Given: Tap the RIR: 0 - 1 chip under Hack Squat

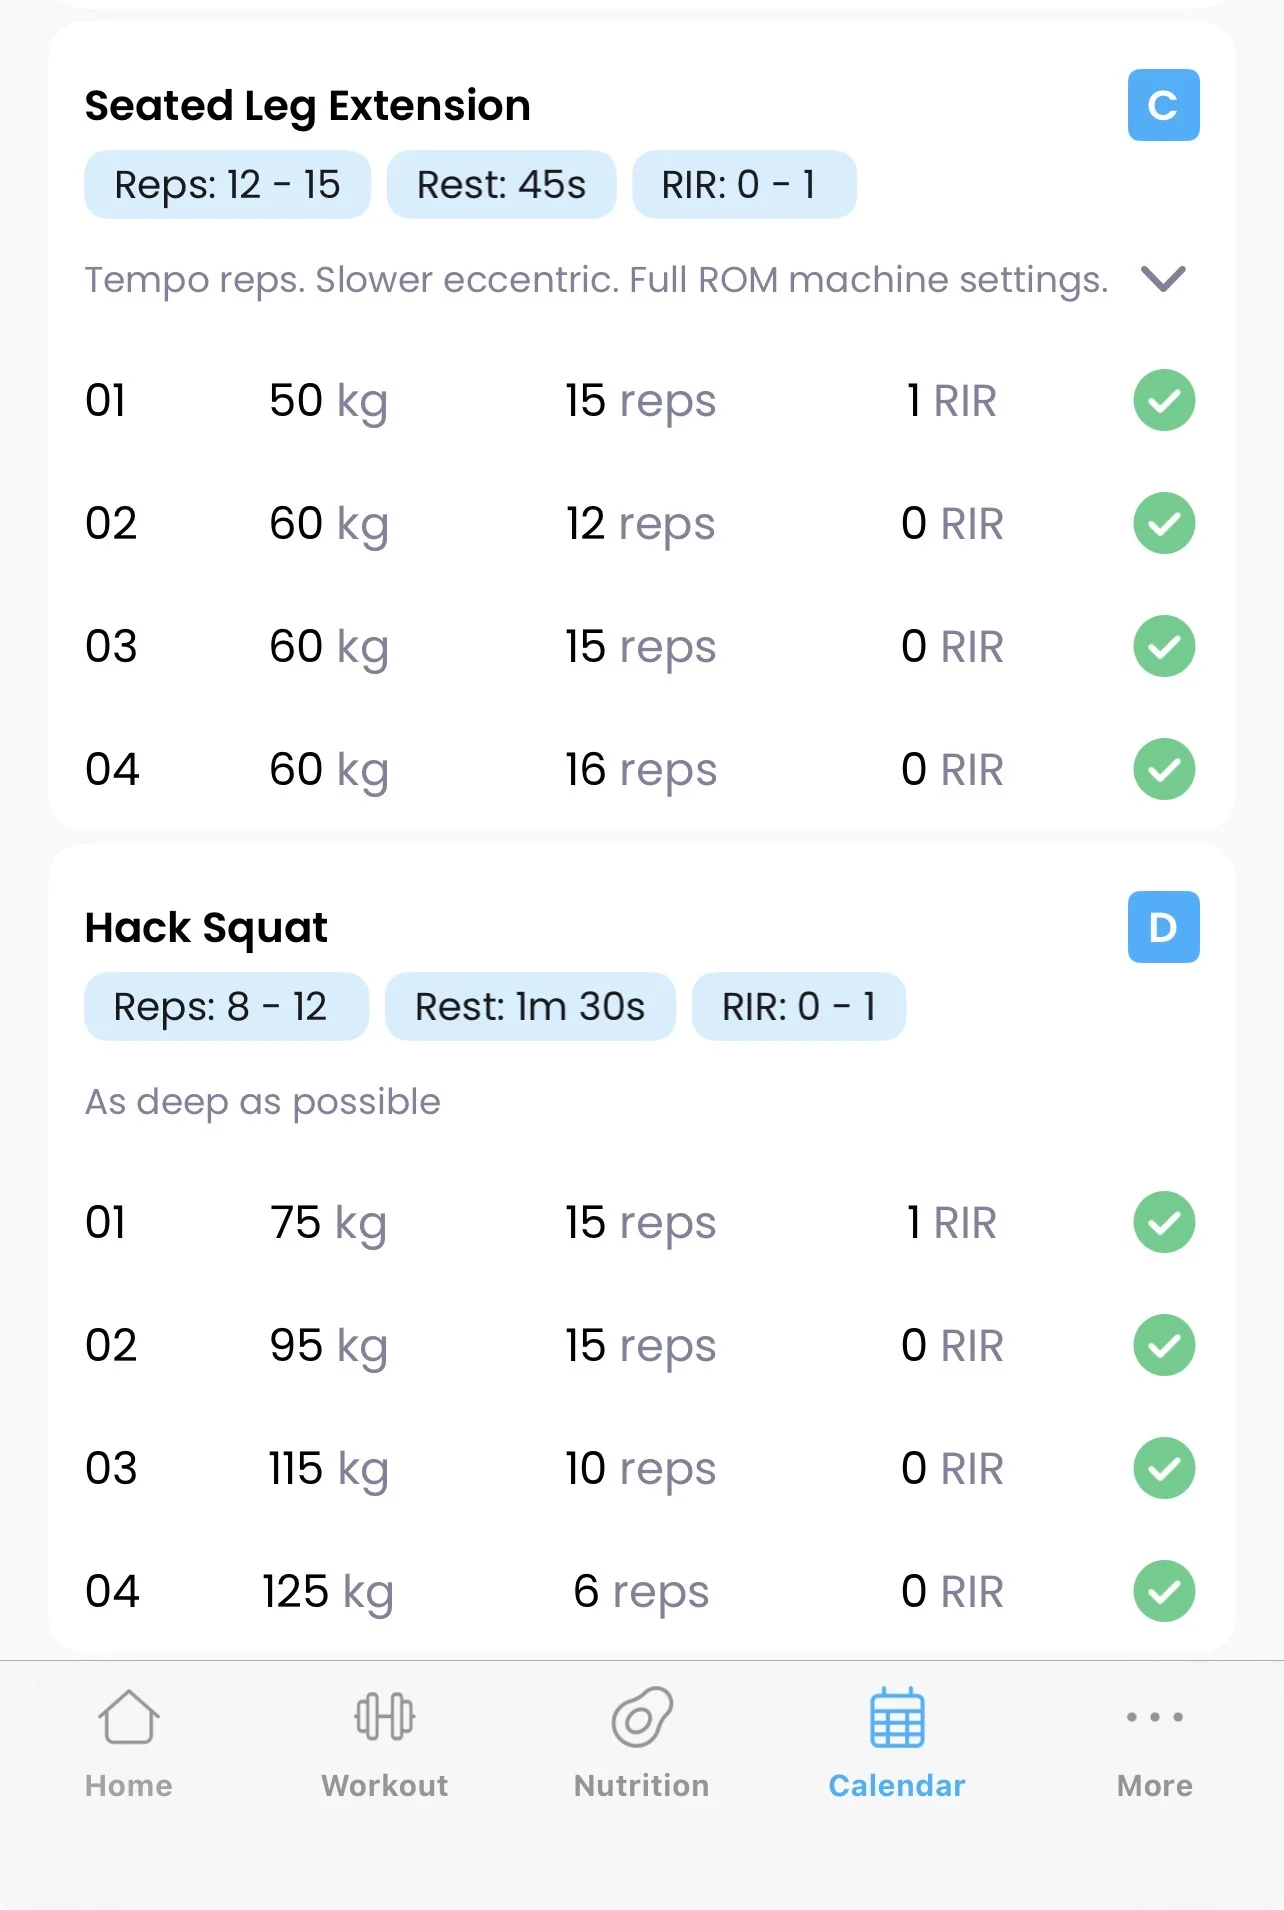Looking at the screenshot, I should 798,1007.
